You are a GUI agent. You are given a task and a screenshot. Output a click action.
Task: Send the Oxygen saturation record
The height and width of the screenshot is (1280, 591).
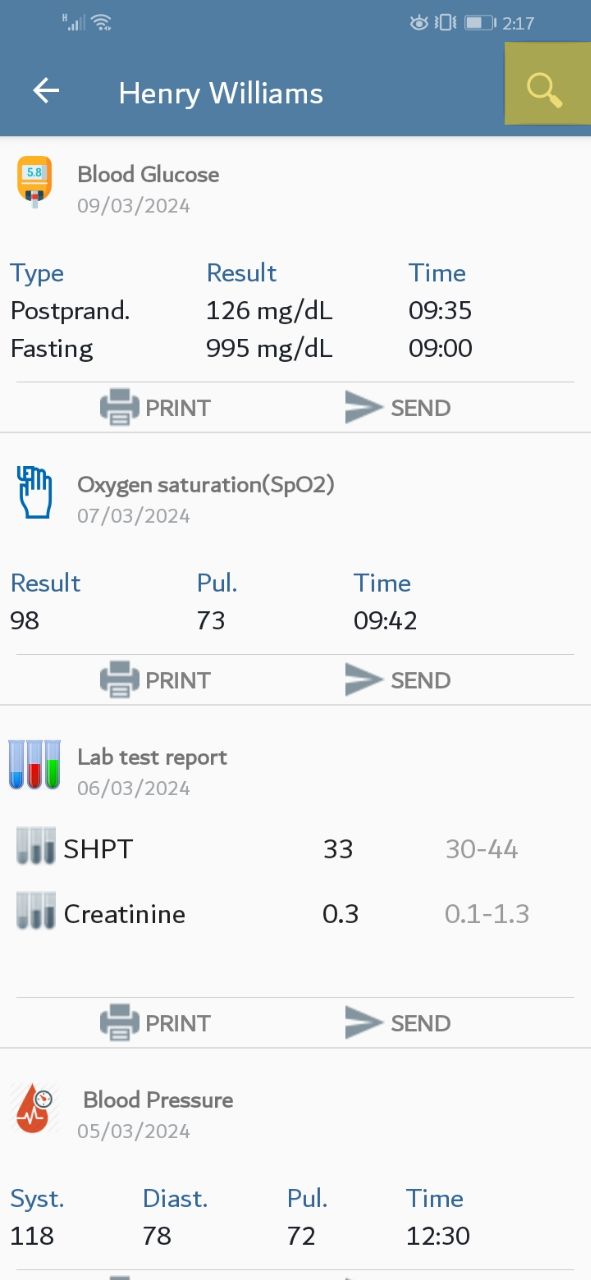click(397, 680)
